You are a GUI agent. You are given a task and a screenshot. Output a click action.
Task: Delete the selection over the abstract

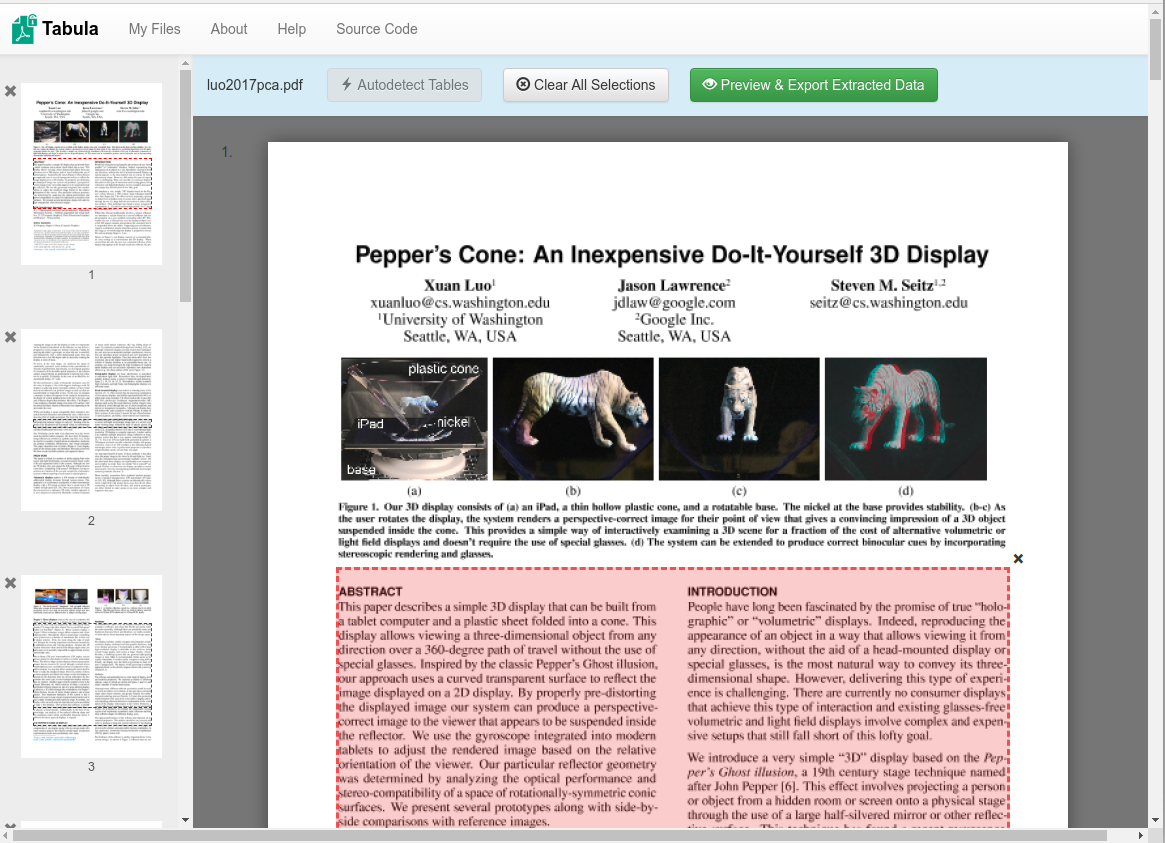1018,559
